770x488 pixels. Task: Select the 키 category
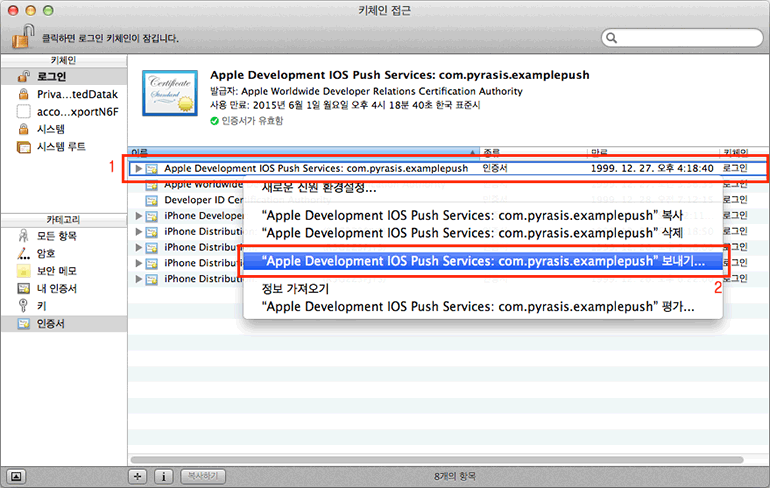41,306
